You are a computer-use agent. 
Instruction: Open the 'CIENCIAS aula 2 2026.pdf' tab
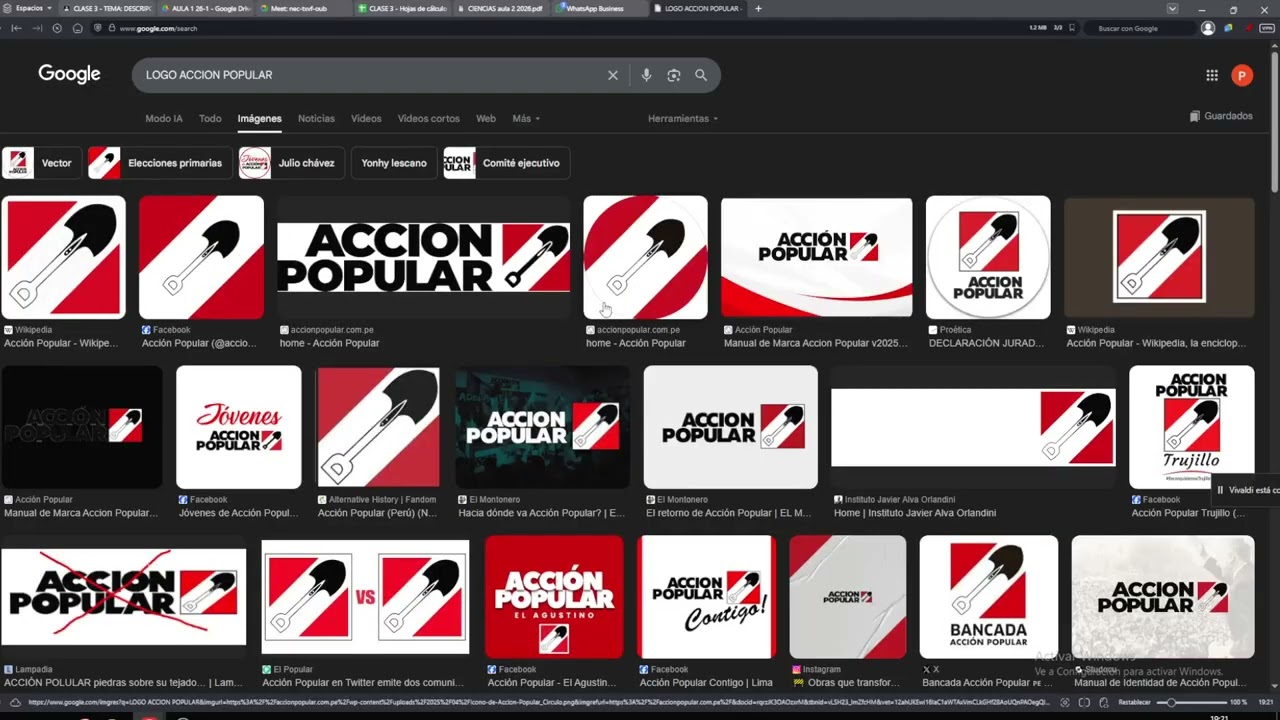[x=500, y=8]
